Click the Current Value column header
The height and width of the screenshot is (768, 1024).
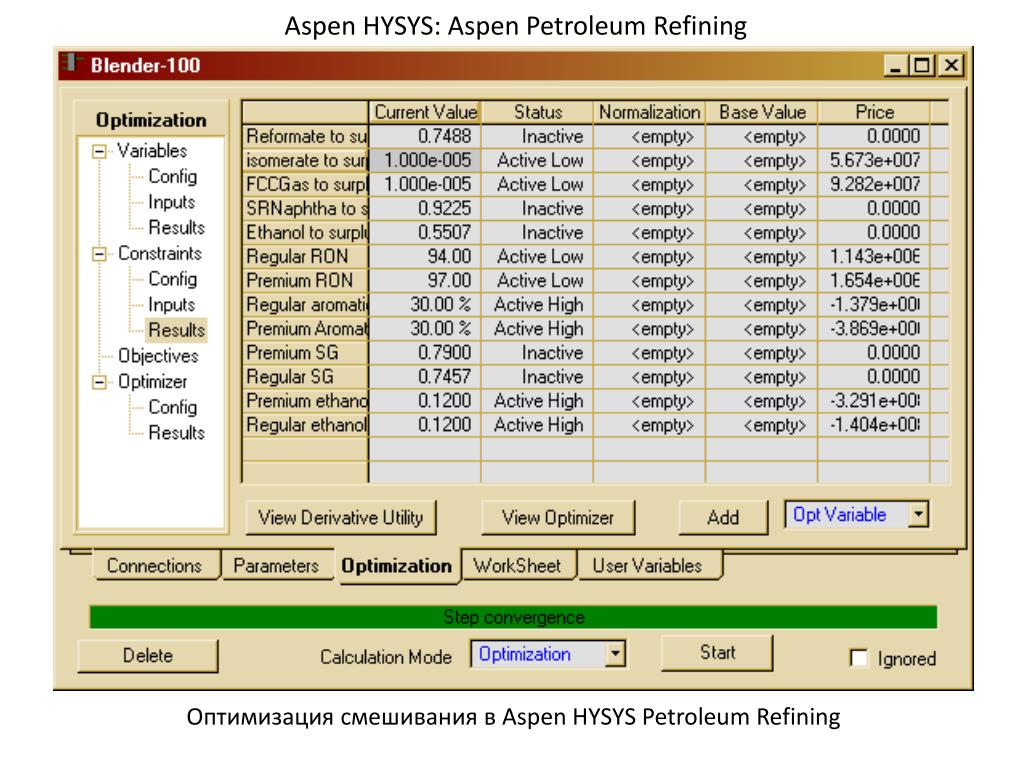tap(425, 112)
